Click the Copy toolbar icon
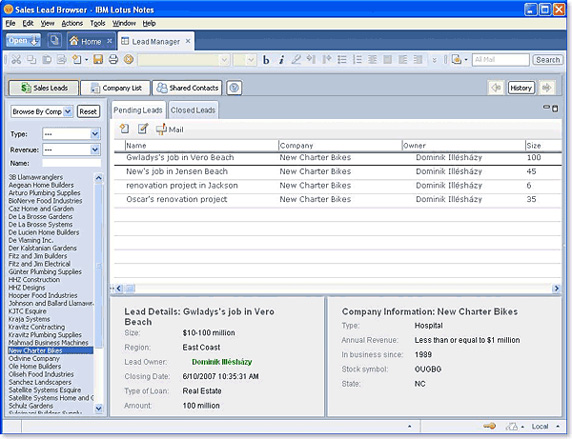Image resolution: width=572 pixels, height=439 pixels. click(31, 59)
